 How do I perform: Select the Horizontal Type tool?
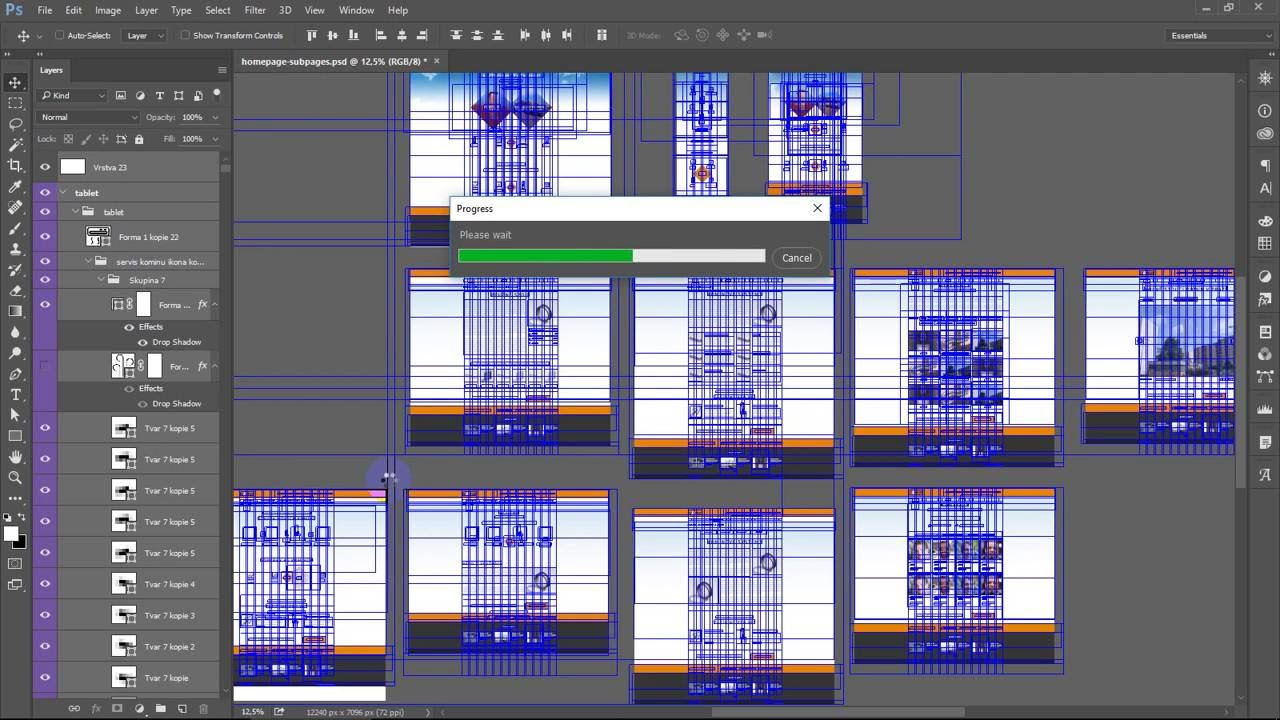15,395
